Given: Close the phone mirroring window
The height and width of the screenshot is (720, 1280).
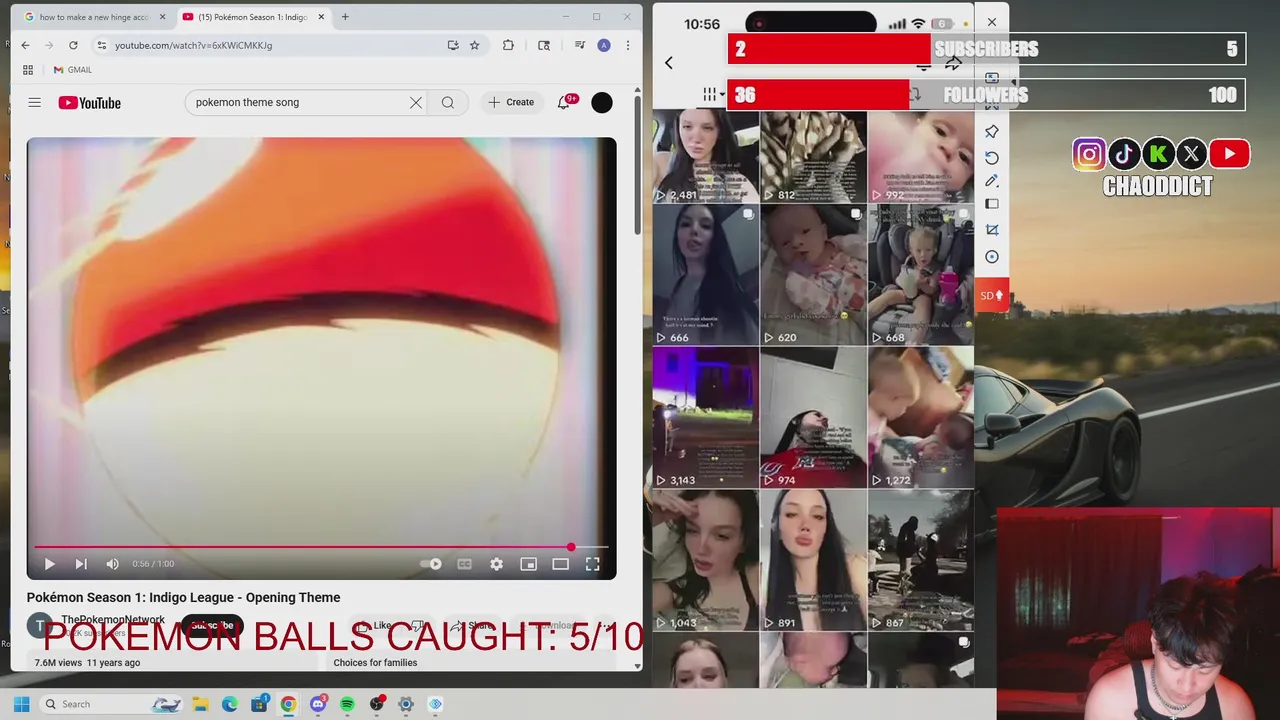Looking at the screenshot, I should click(x=991, y=22).
